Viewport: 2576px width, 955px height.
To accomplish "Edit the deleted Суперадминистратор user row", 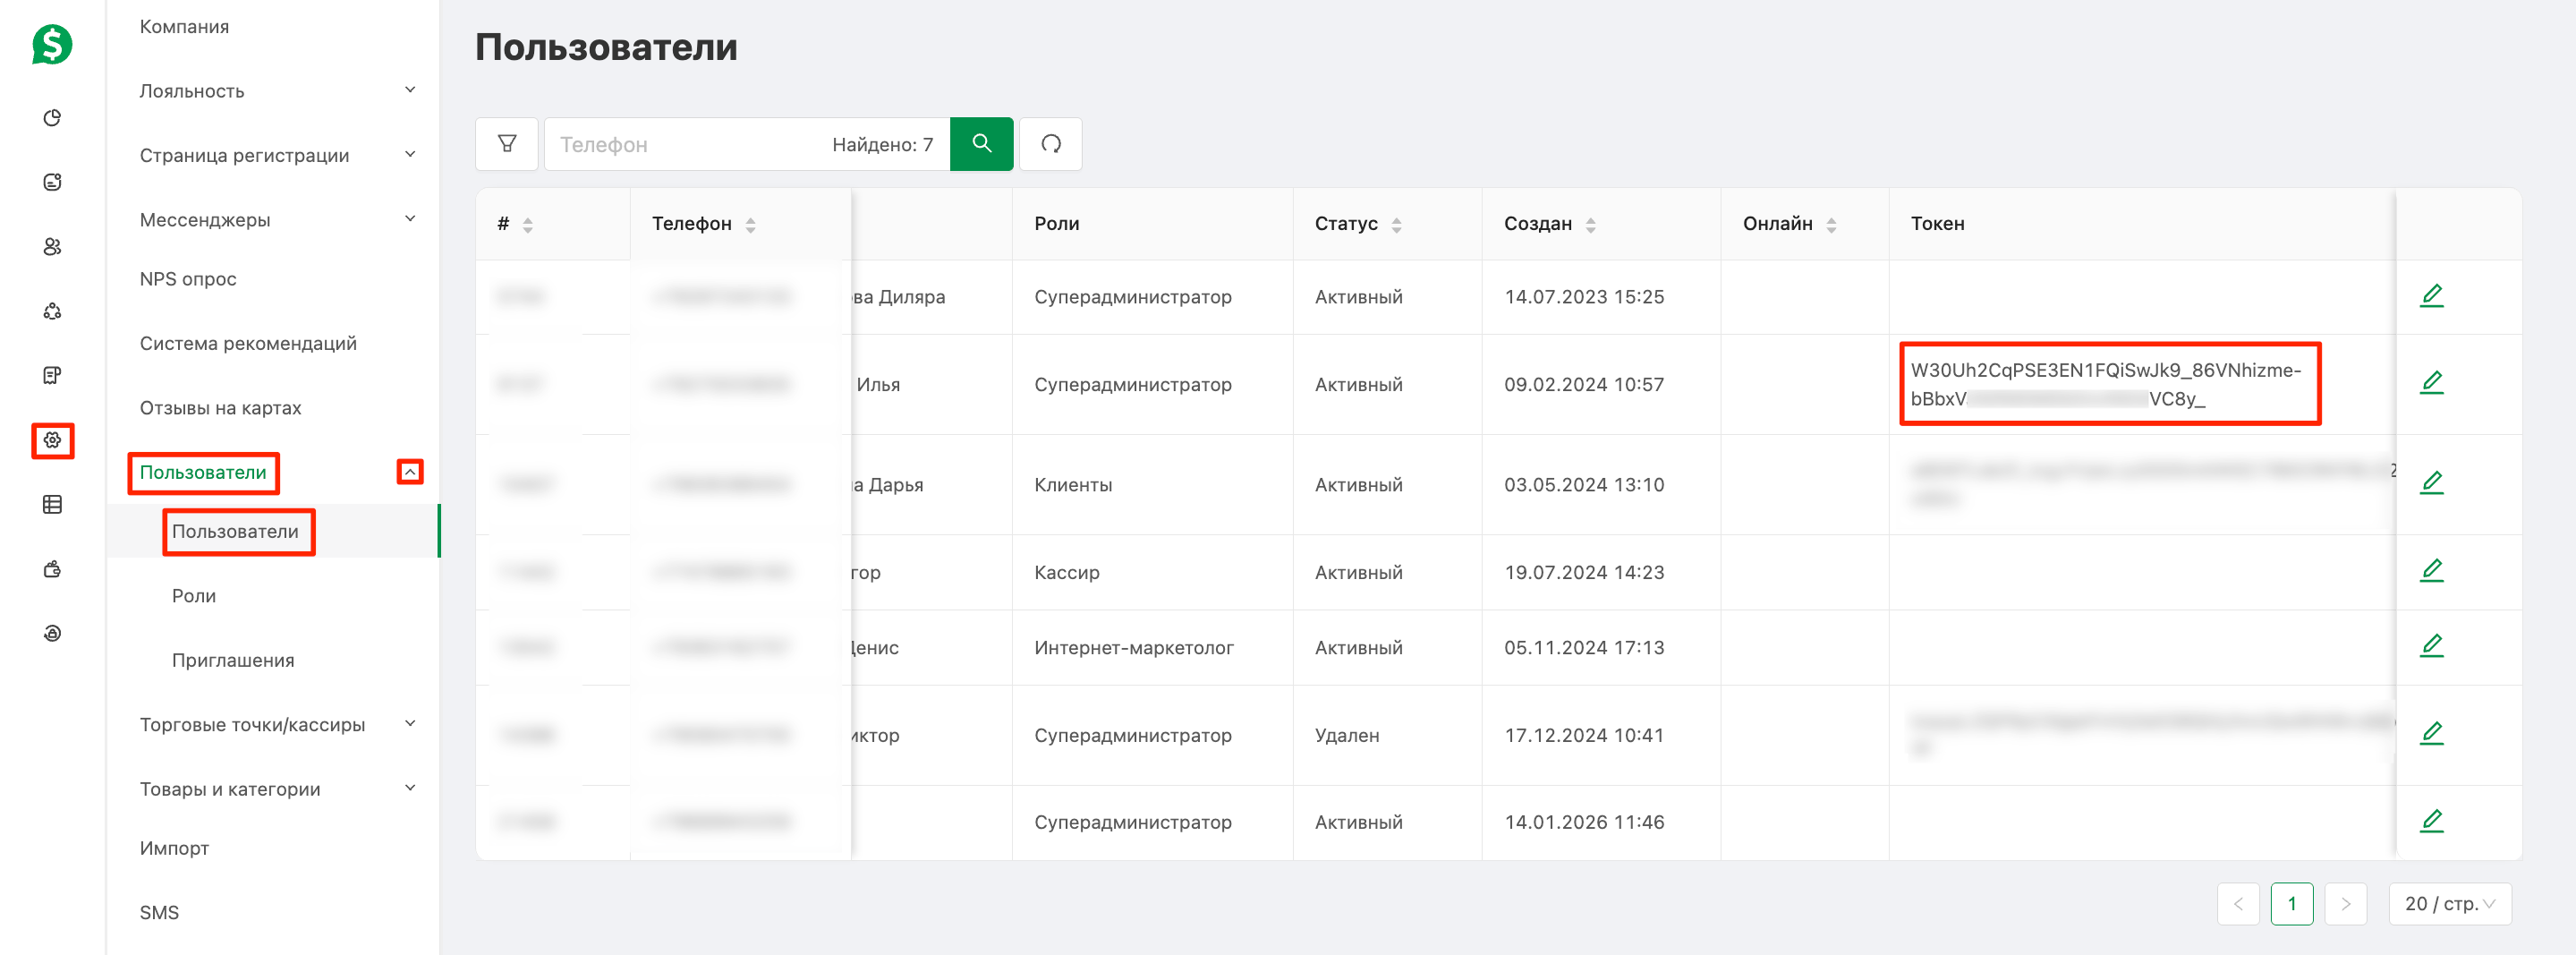I will coord(2431,734).
